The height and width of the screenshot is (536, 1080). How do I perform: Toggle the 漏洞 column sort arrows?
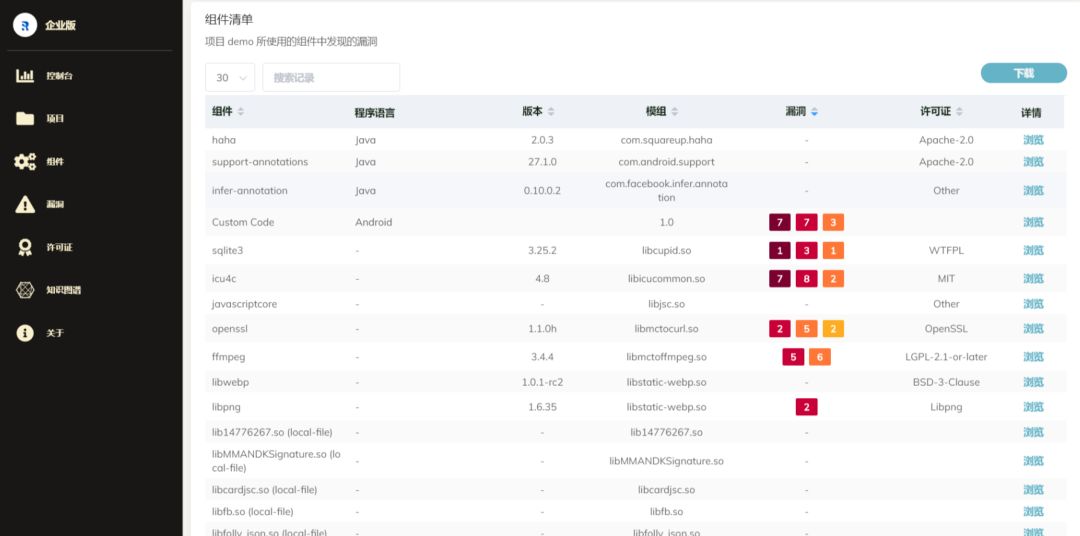click(x=814, y=112)
